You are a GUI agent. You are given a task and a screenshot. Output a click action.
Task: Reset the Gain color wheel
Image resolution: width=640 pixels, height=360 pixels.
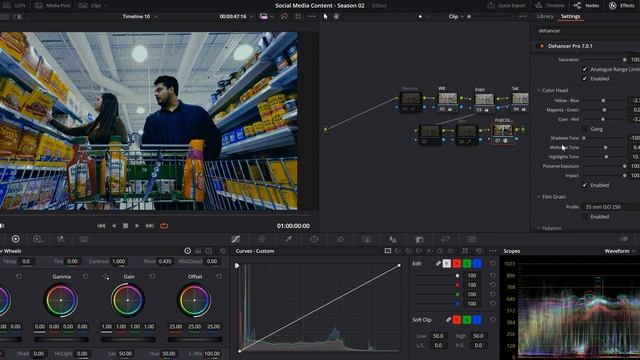(x=152, y=276)
